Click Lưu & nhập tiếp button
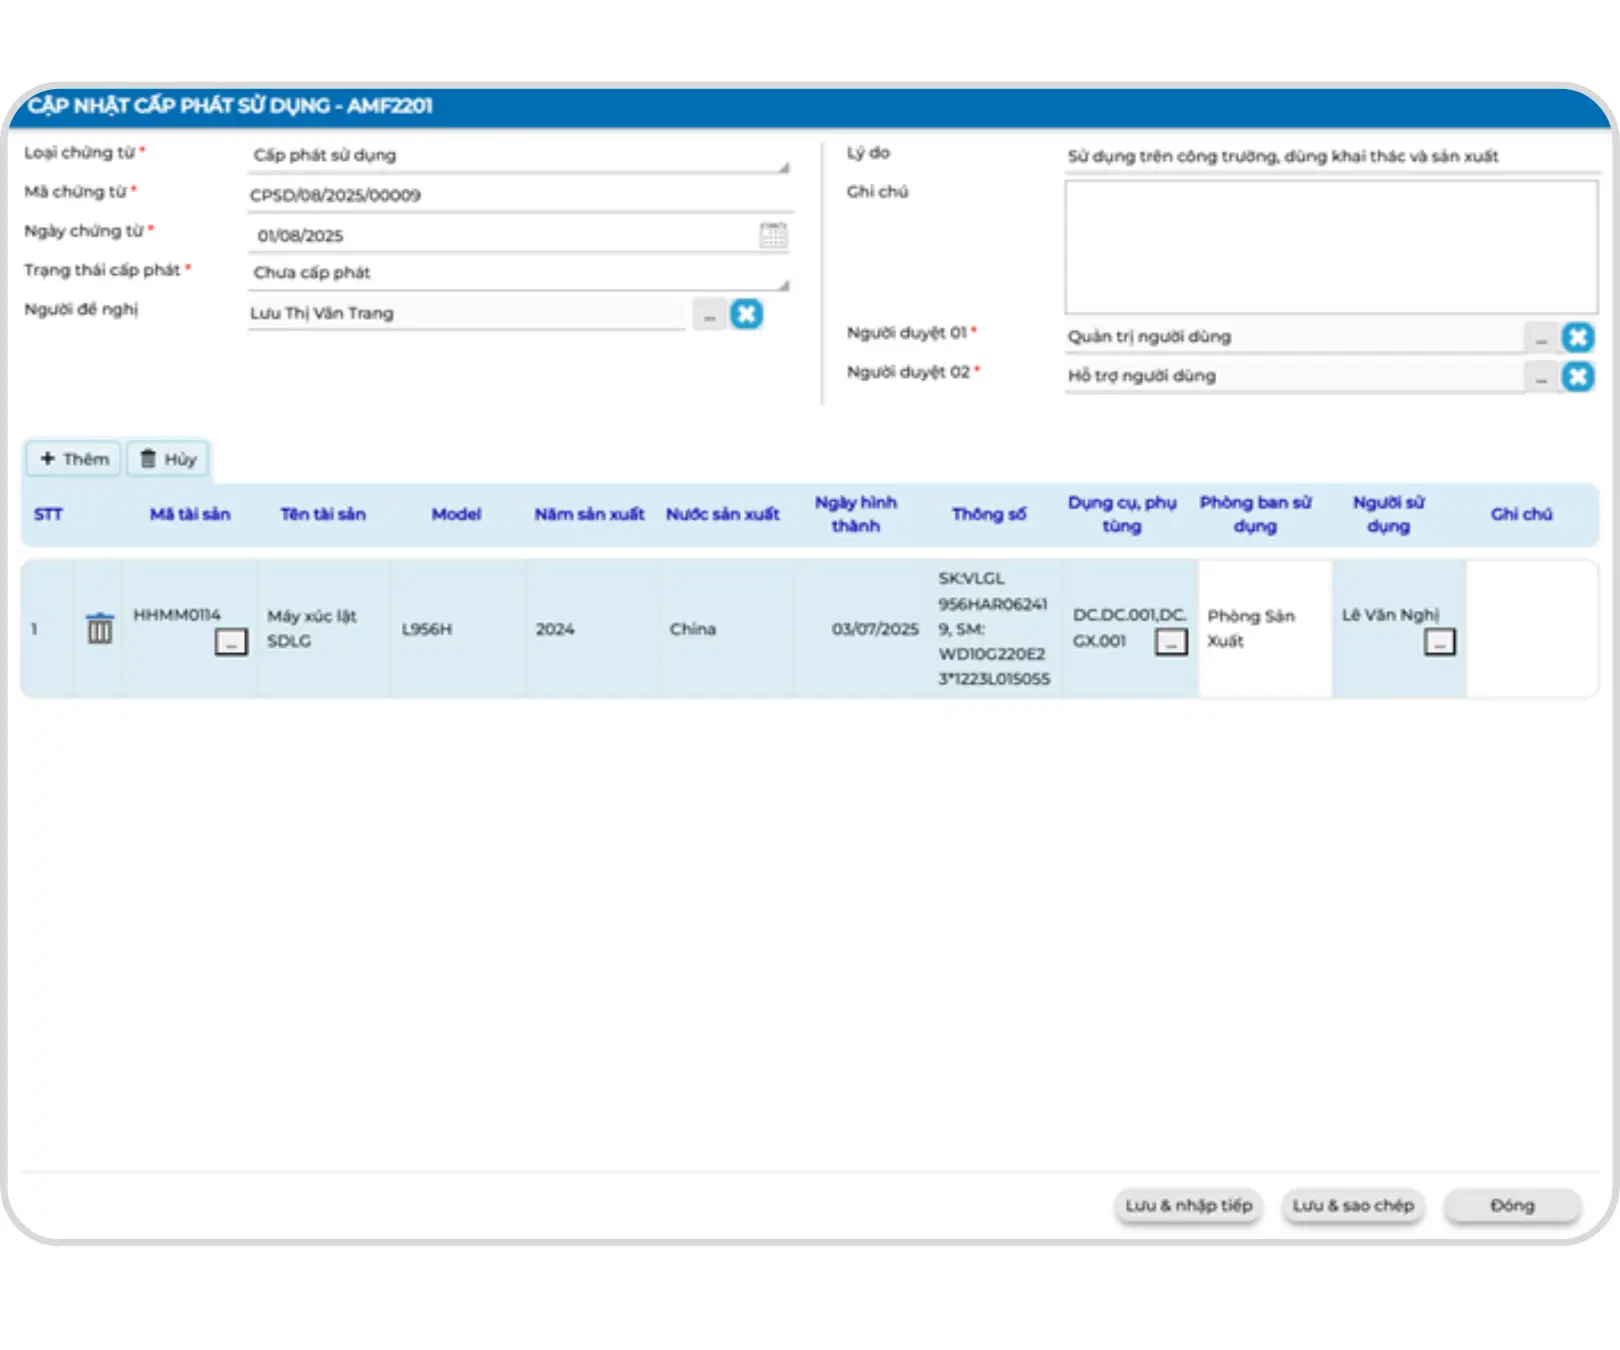1620x1350 pixels. [1188, 1206]
